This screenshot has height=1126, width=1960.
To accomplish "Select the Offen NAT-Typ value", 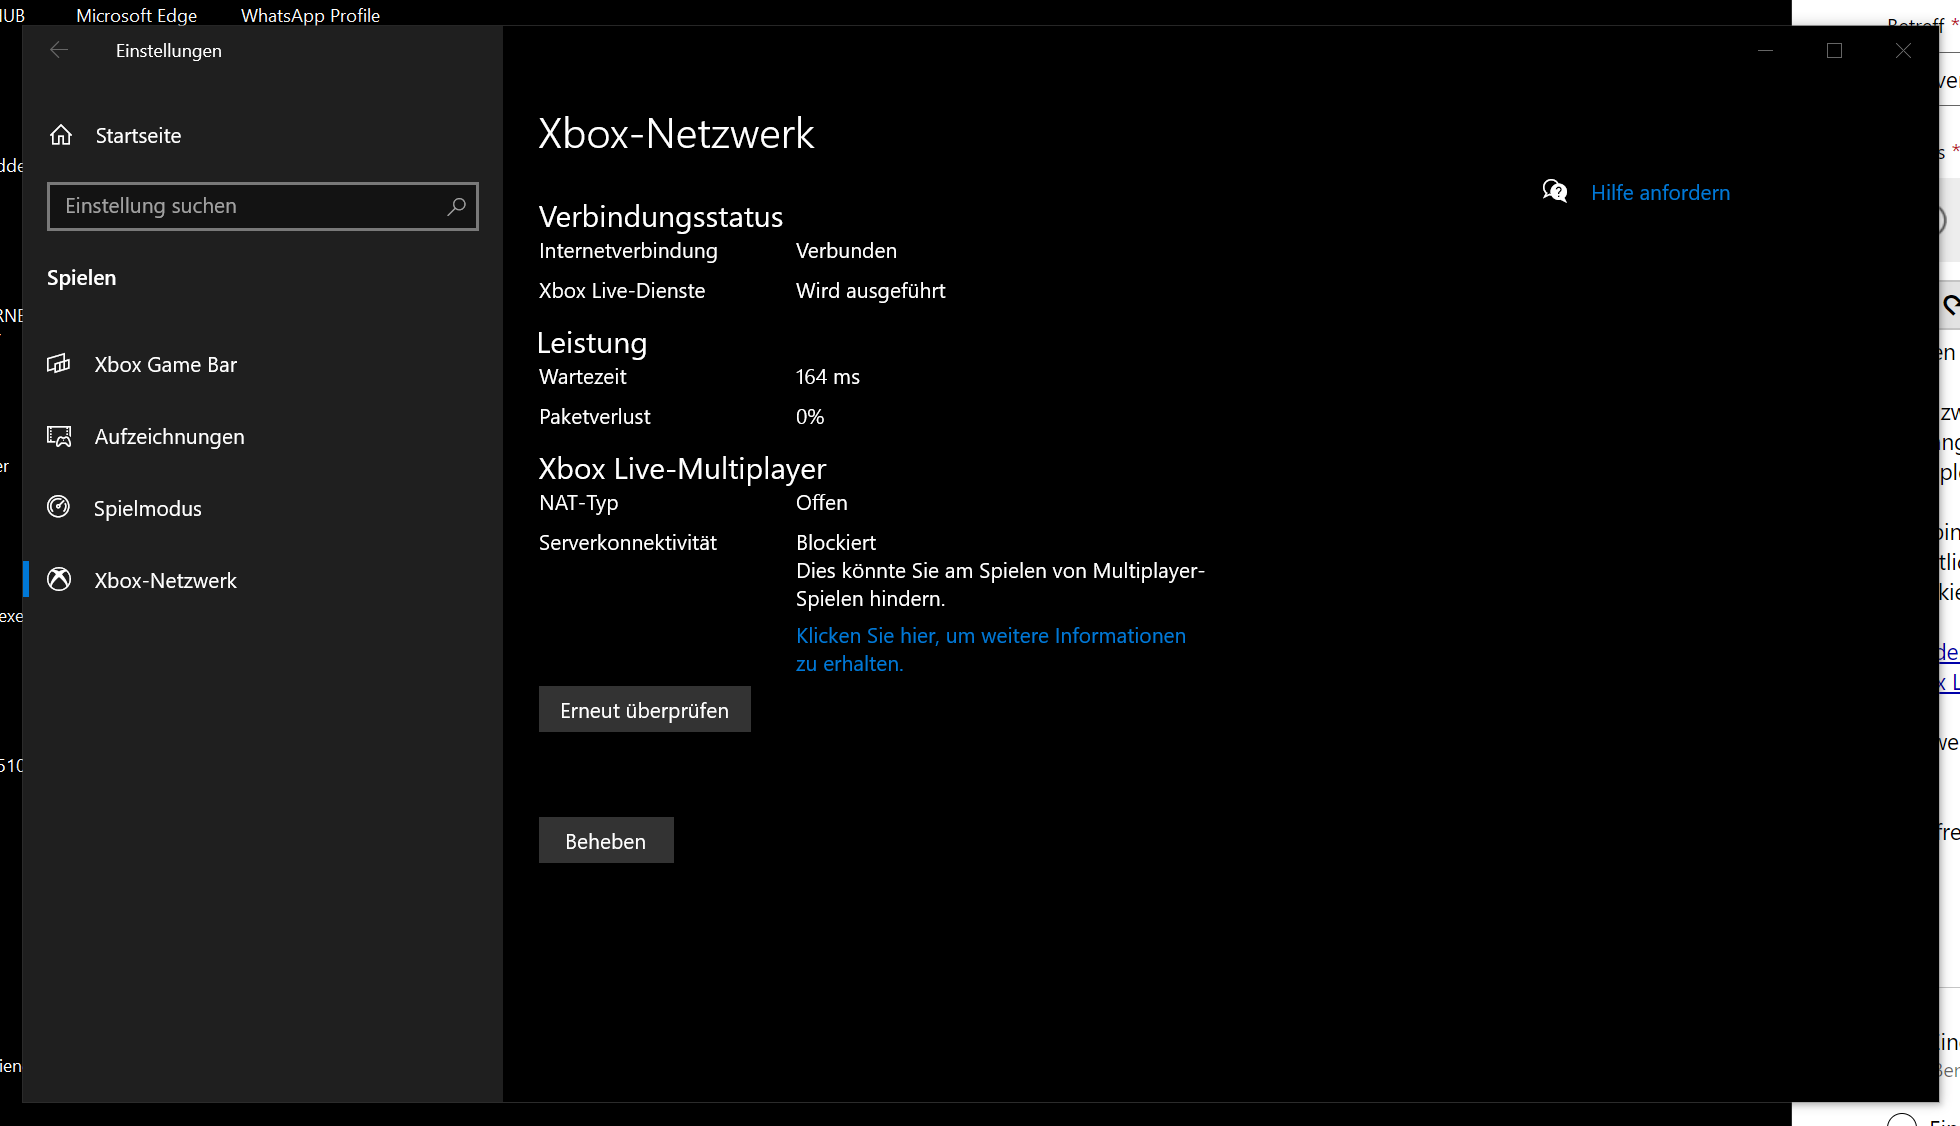I will click(822, 503).
